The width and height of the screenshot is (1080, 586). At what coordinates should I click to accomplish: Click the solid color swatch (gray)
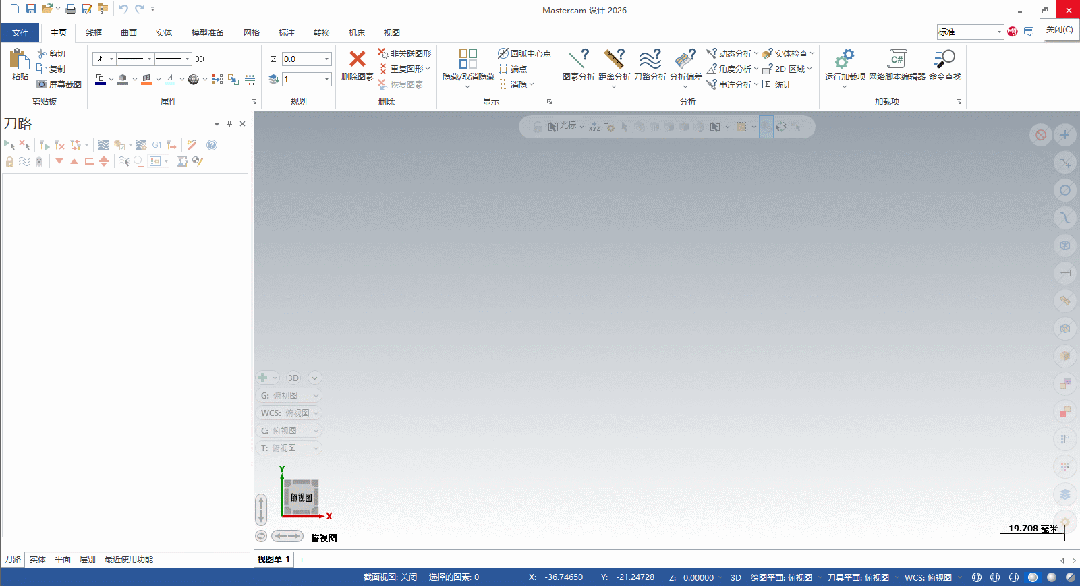pyautogui.click(x=123, y=79)
